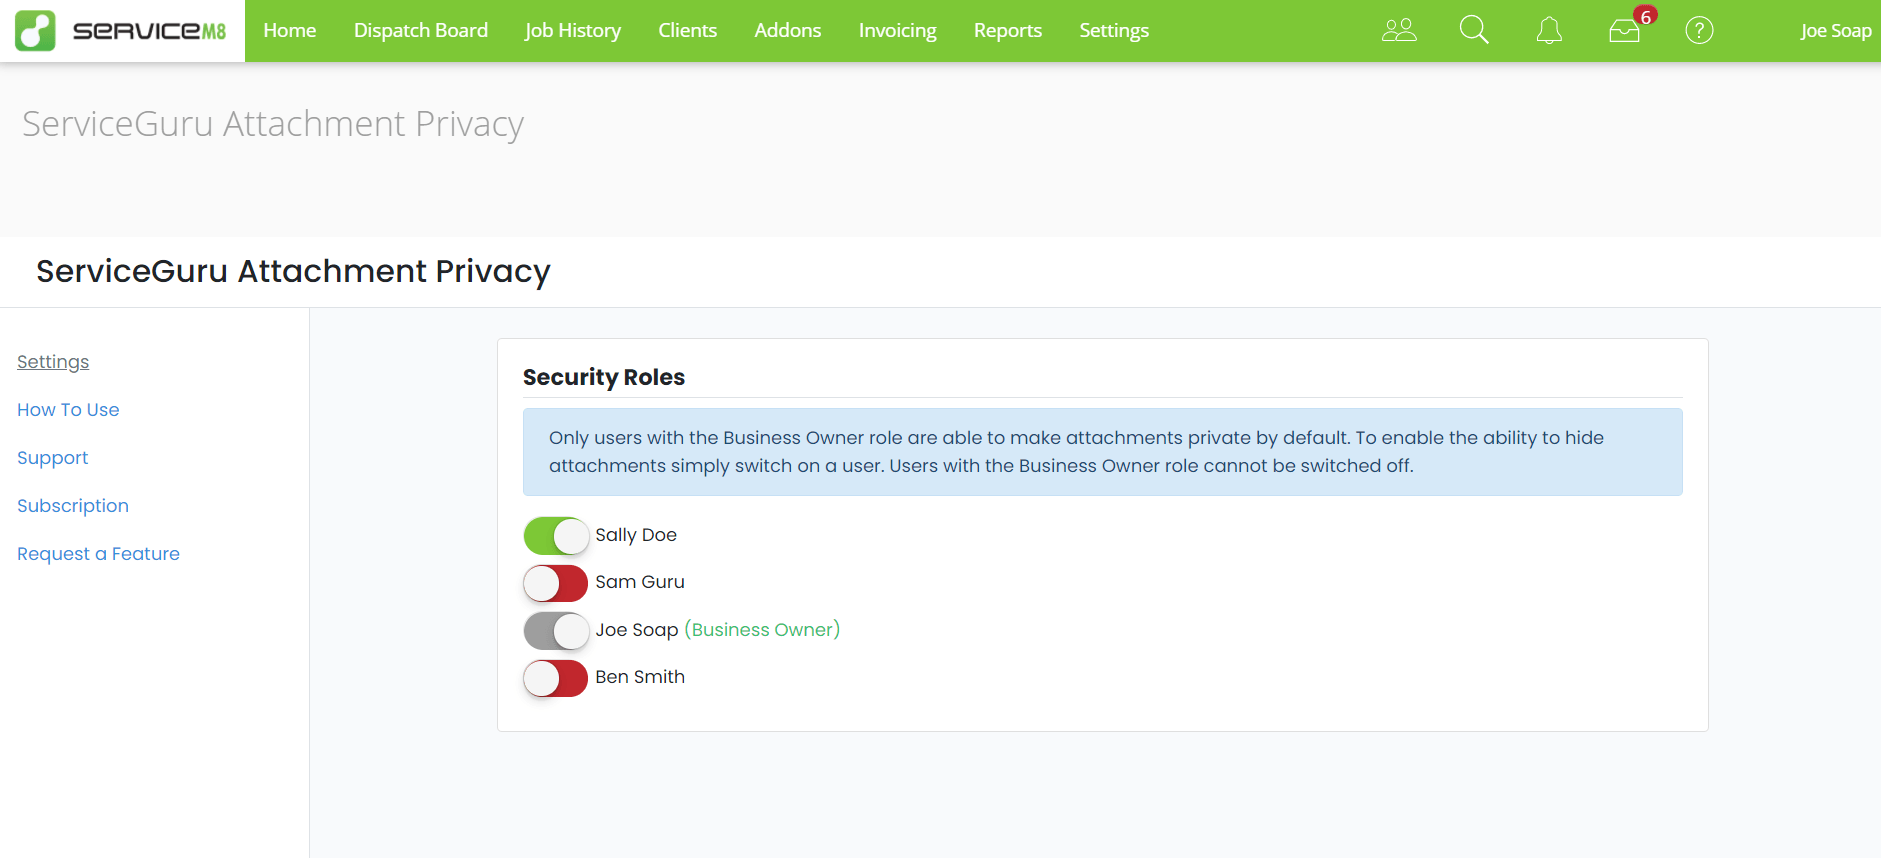1881x858 pixels.
Task: Click the Request a Feature link
Action: click(98, 554)
